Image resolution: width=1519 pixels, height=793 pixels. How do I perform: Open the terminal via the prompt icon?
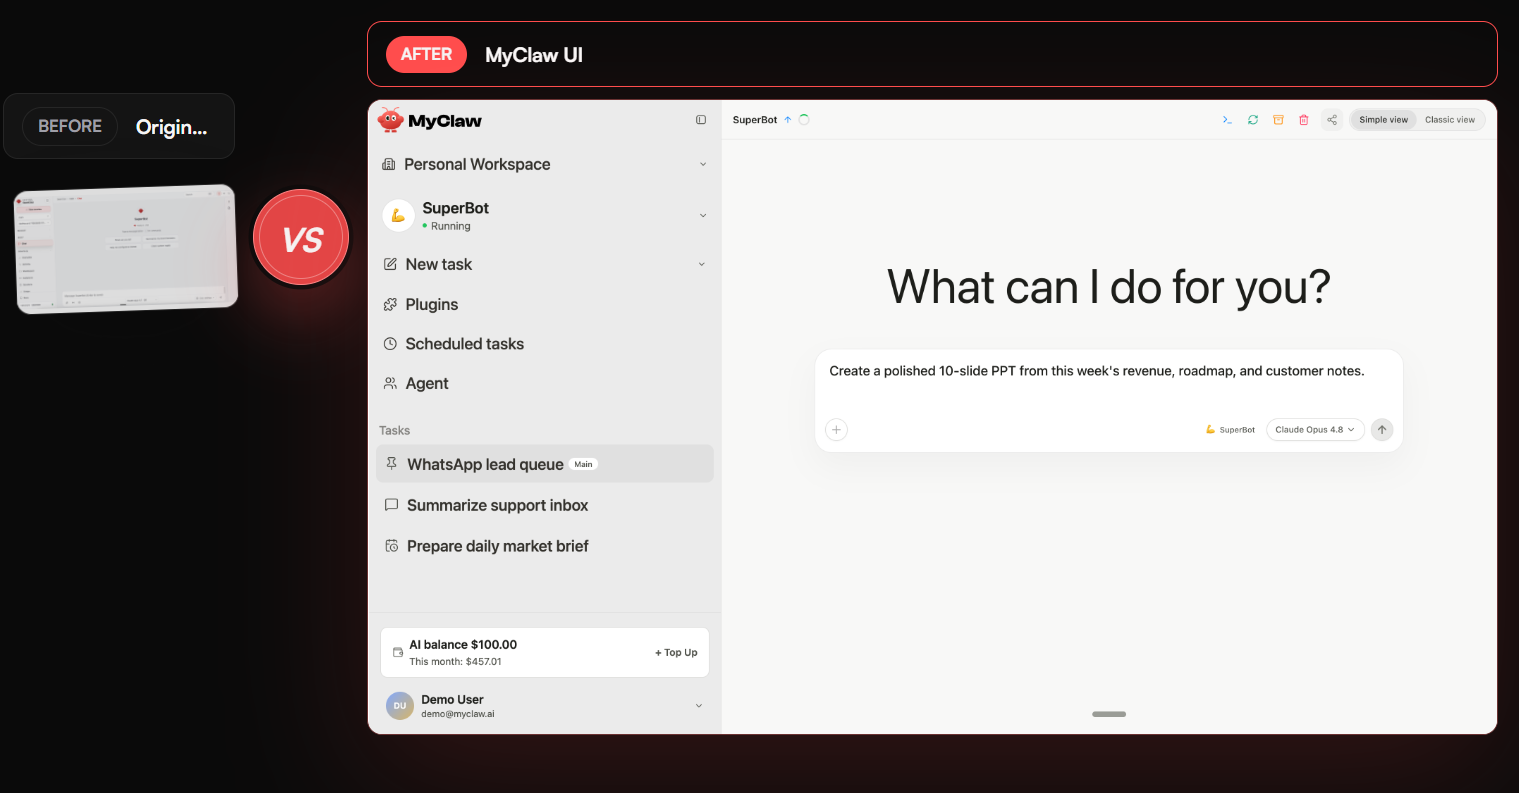[1227, 120]
